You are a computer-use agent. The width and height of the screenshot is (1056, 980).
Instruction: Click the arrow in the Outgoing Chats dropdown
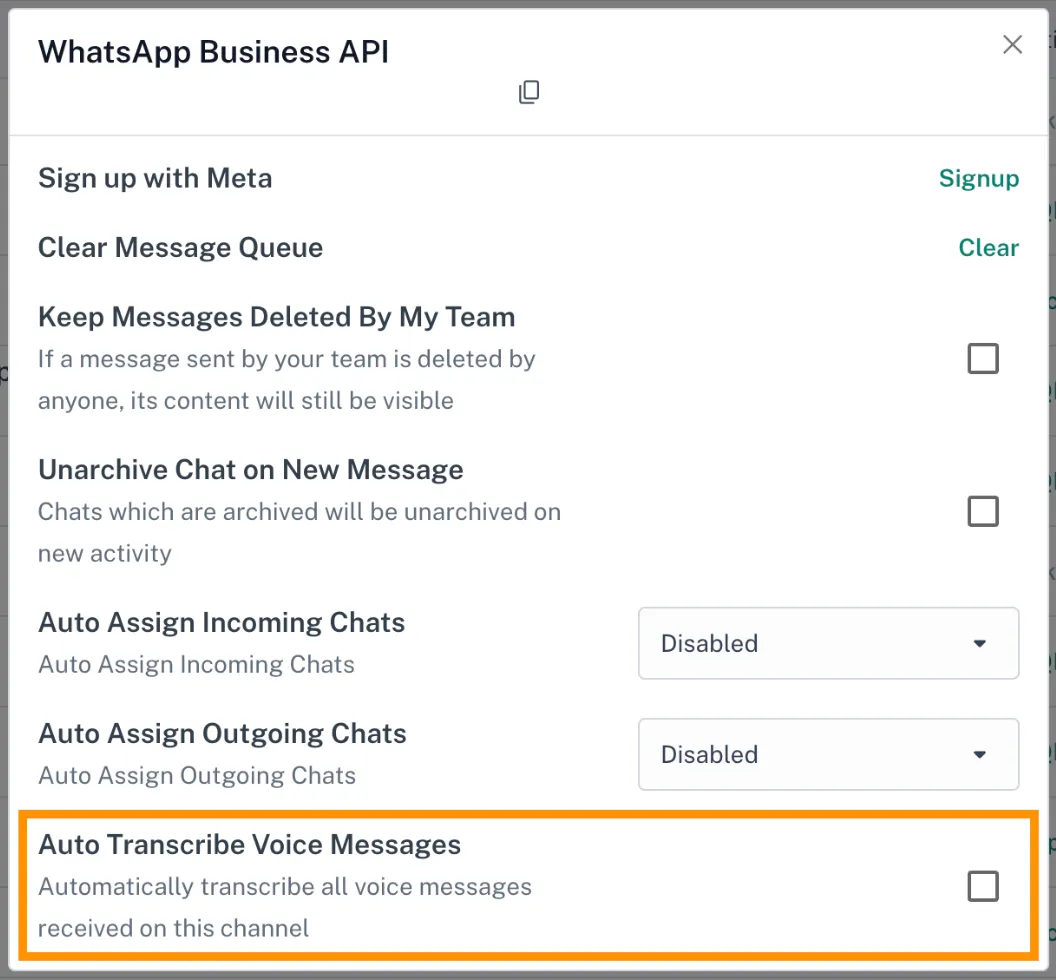(979, 754)
